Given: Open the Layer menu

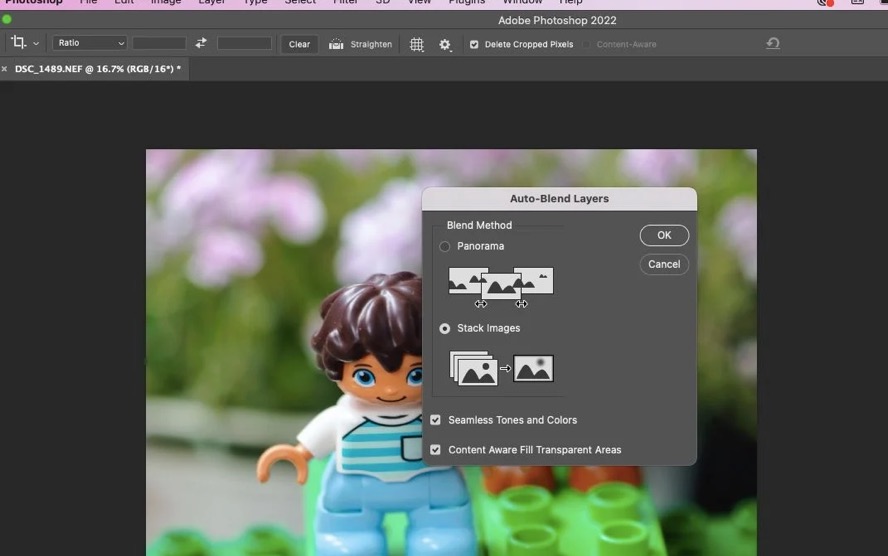Looking at the screenshot, I should click(212, 2).
